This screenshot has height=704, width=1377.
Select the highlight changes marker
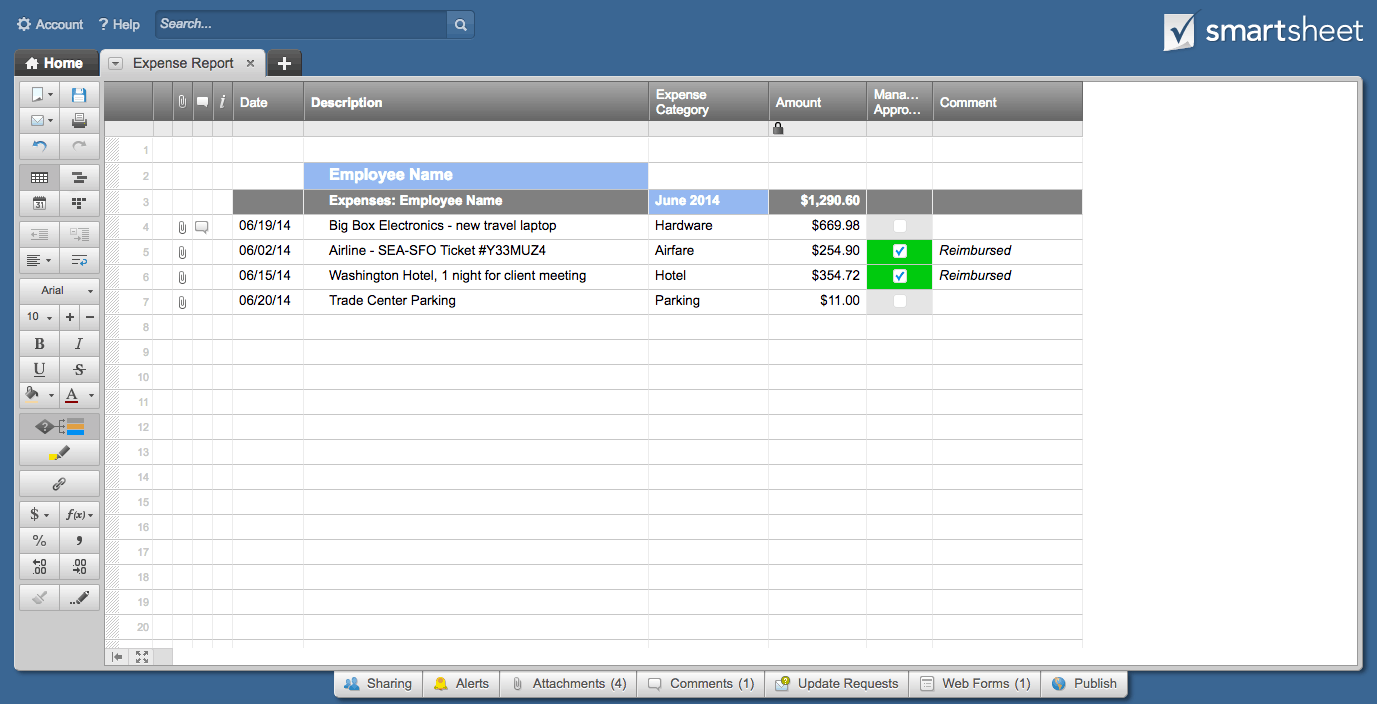coord(59,454)
